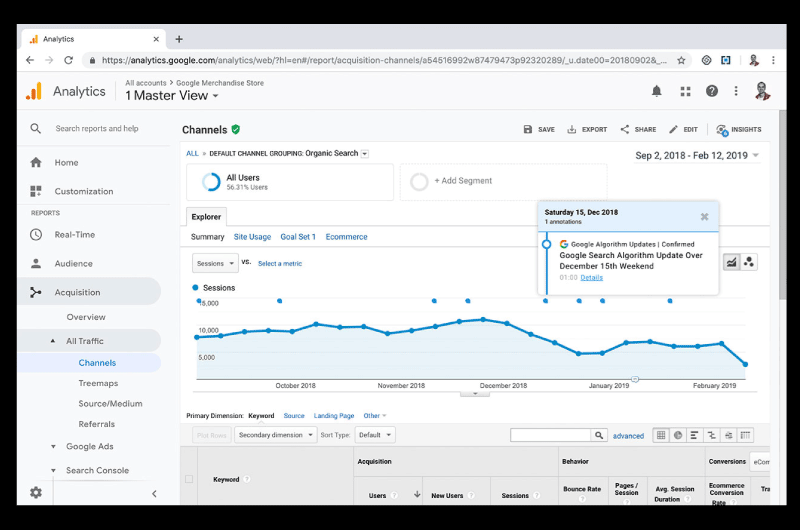
Task: Open Secondary dimension dropdown
Action: (276, 435)
